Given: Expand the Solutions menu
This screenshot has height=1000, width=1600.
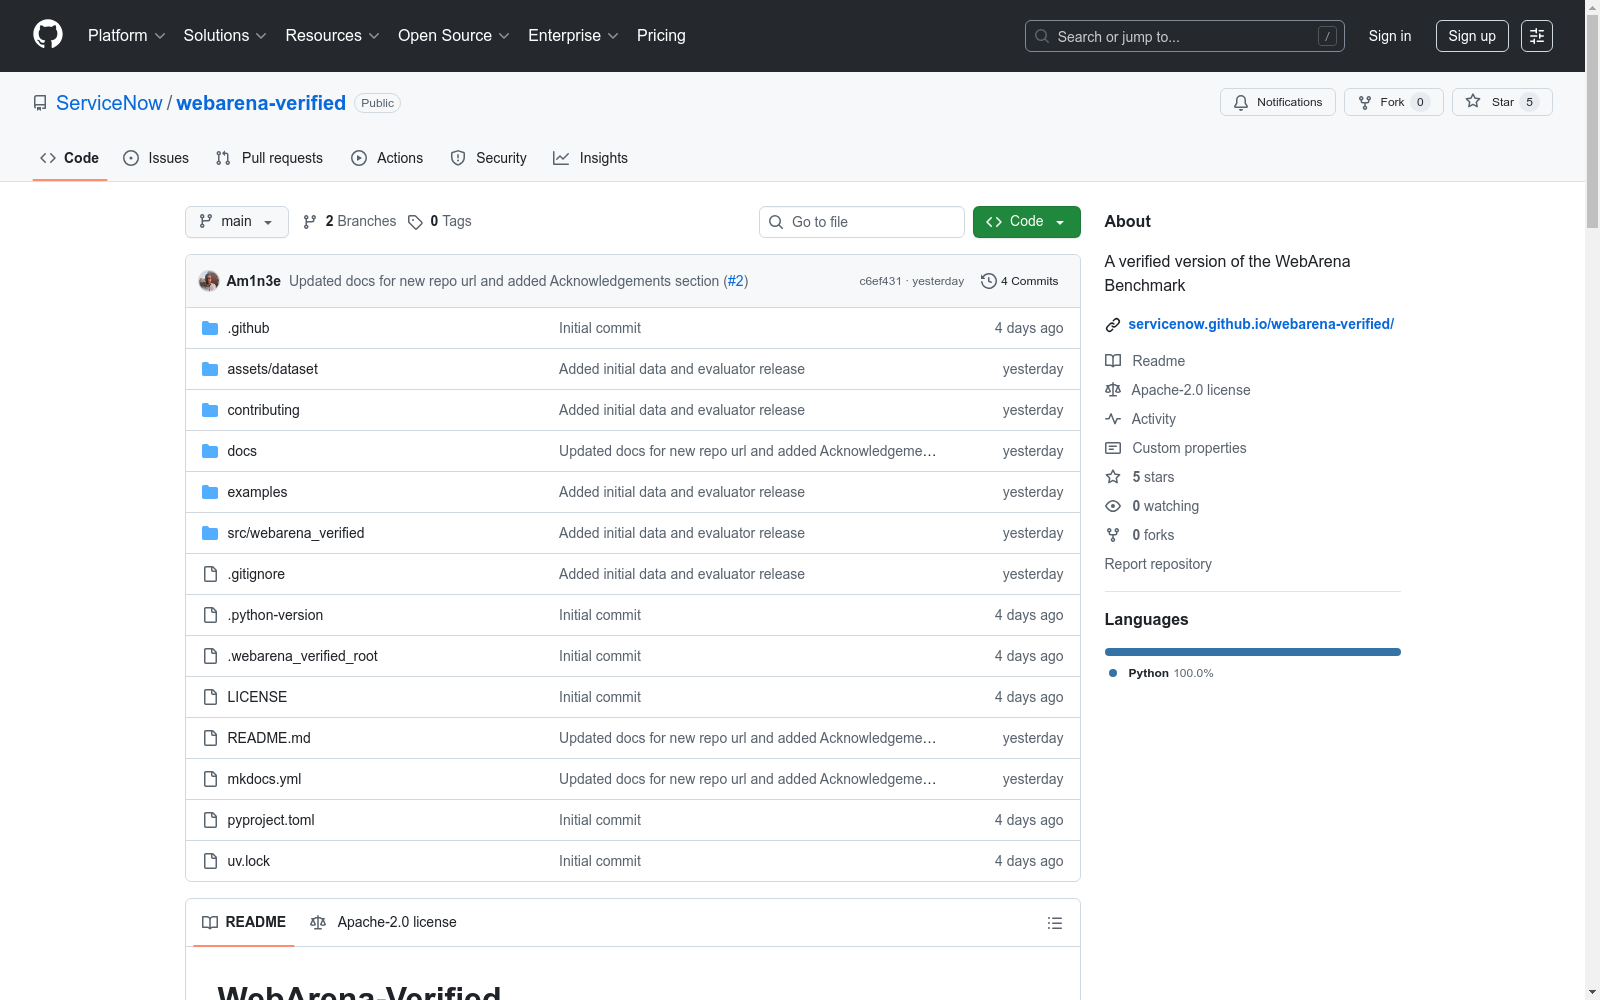Looking at the screenshot, I should (x=225, y=36).
